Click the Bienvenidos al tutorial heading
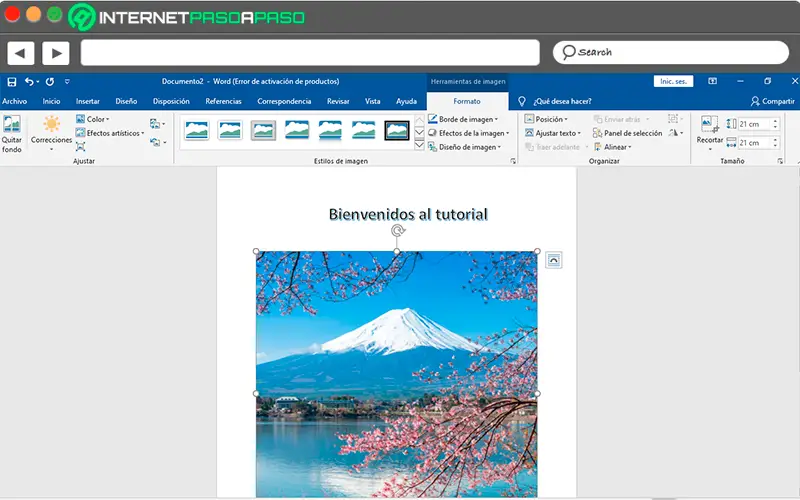Screen dimensions: 800x500 (x=408, y=214)
